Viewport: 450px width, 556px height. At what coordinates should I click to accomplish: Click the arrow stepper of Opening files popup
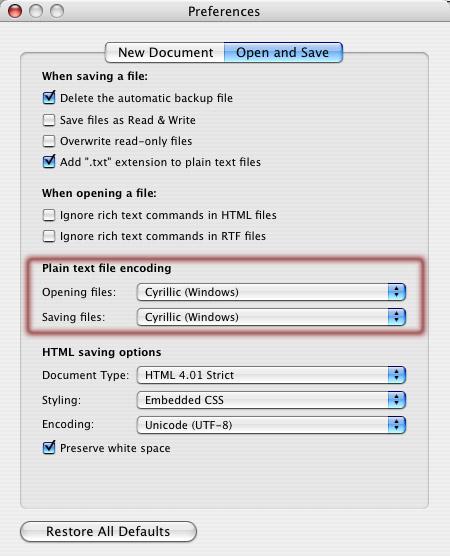[396, 292]
